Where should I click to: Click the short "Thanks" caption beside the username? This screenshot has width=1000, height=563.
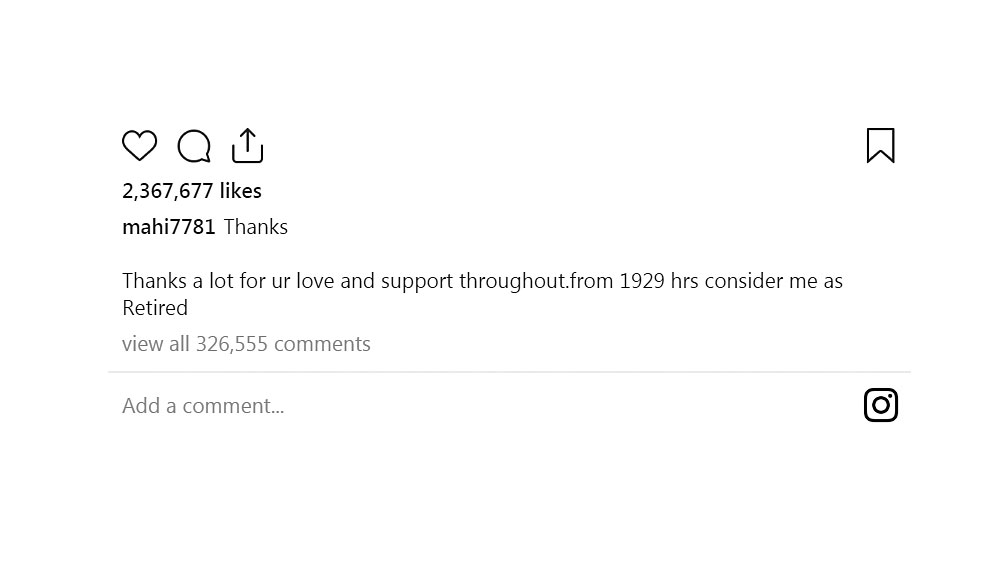click(256, 227)
